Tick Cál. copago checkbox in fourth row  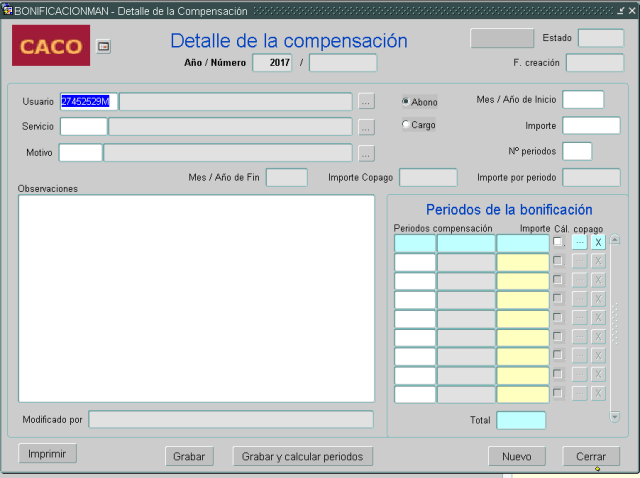coord(558,298)
